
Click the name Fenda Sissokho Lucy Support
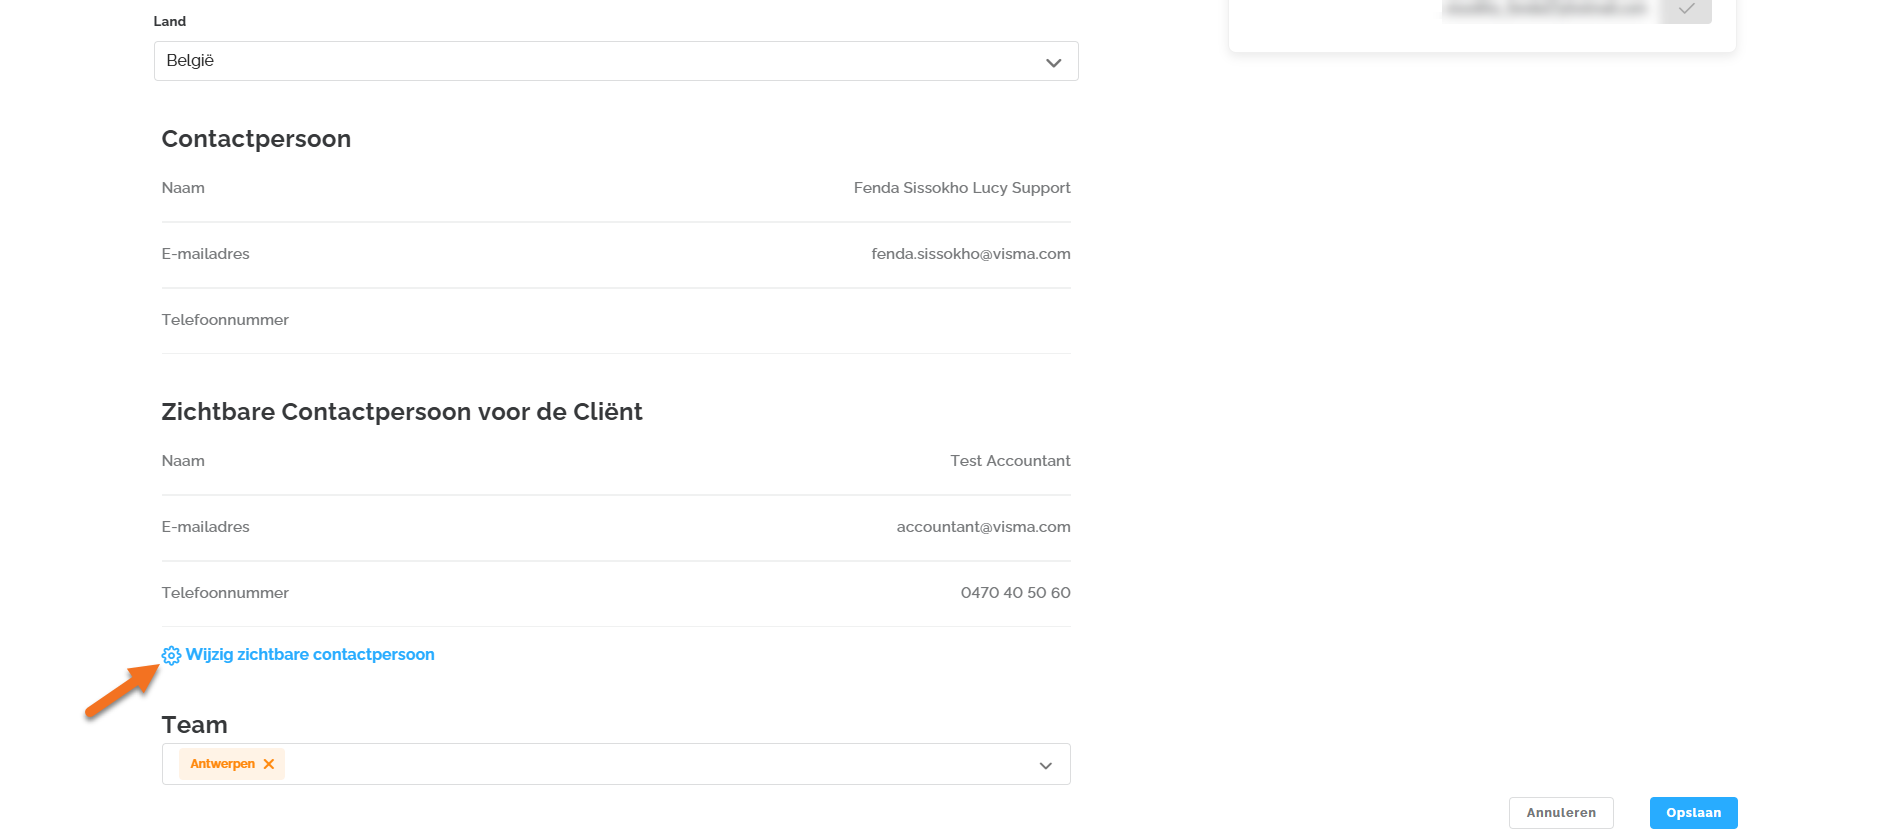(961, 188)
